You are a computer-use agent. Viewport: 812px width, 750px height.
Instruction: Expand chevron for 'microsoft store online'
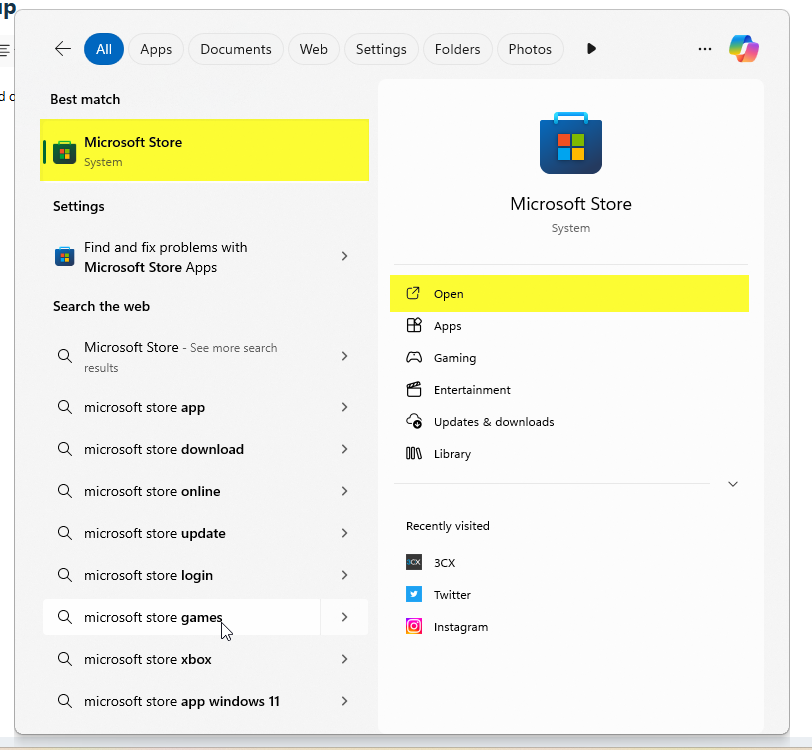[x=344, y=491]
